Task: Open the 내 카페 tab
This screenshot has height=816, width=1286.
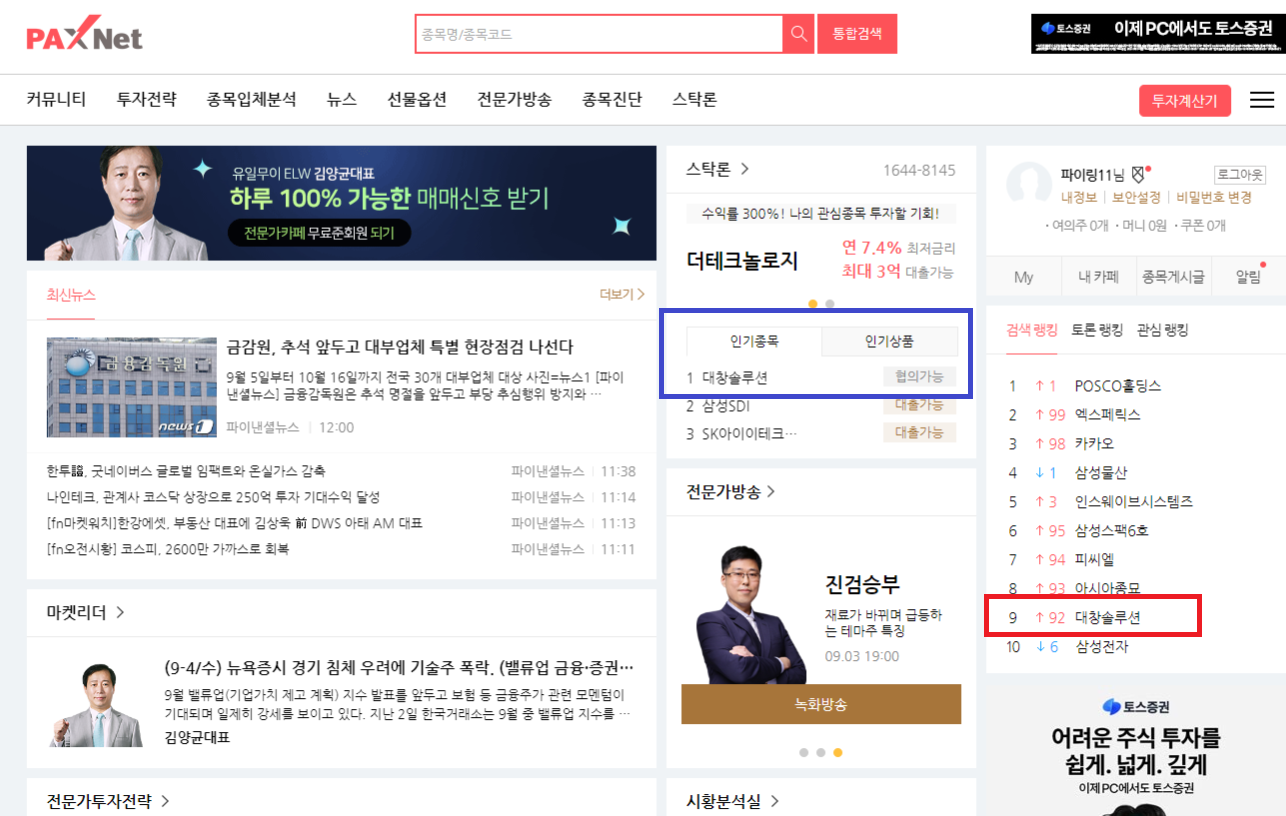Action: click(x=1098, y=277)
